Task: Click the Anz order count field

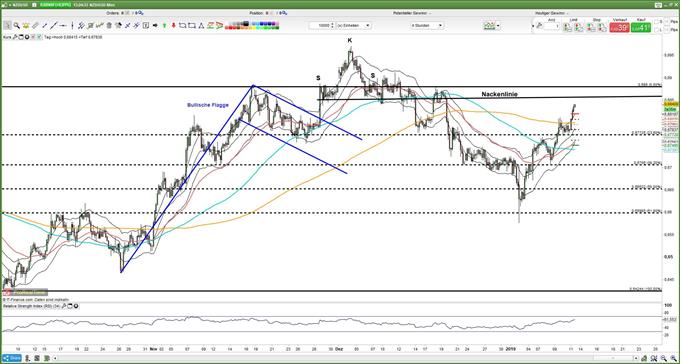Action: click(x=552, y=26)
